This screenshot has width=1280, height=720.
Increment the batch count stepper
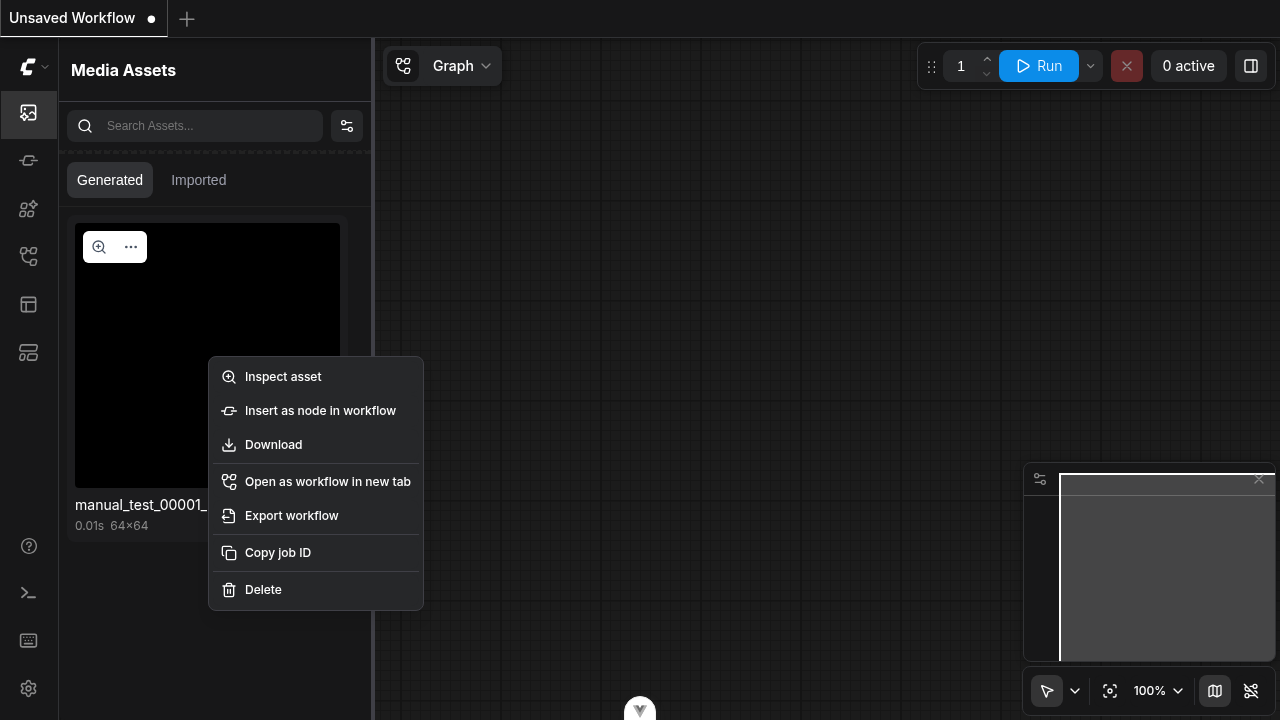pyautogui.click(x=987, y=59)
